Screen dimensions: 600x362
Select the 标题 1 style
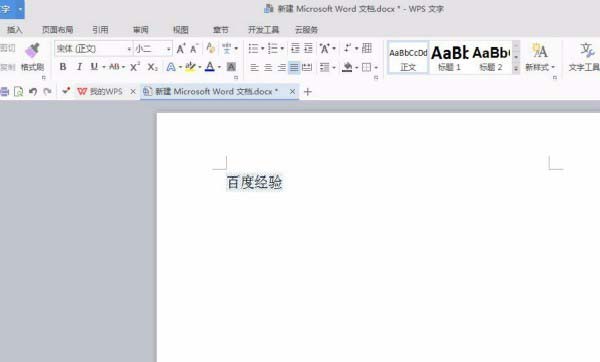450,58
